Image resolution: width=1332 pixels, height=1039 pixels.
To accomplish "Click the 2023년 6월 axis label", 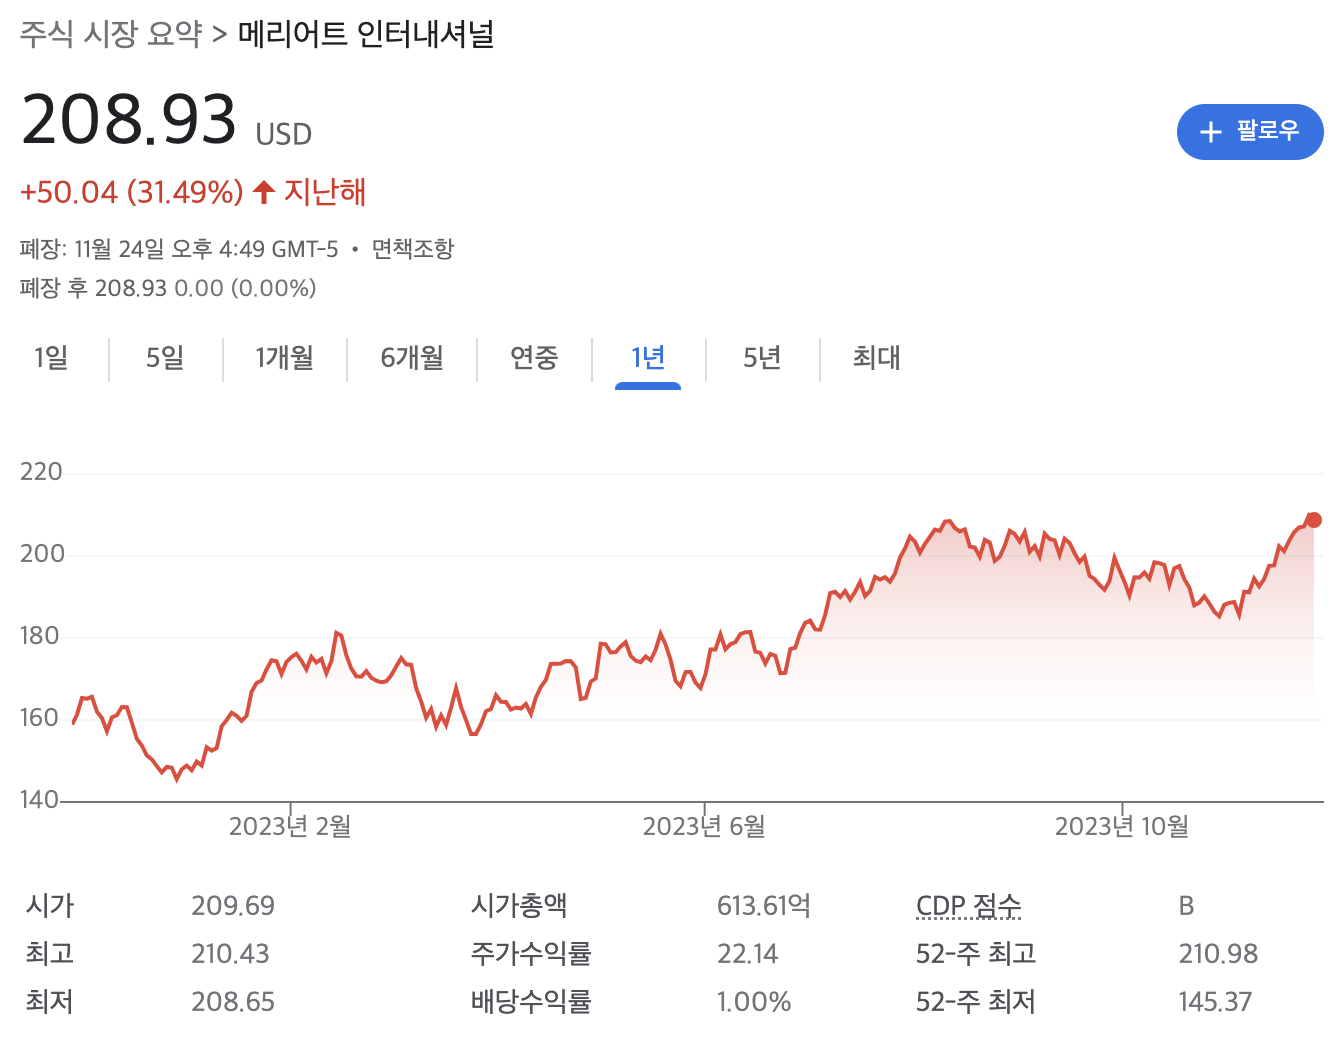I will click(x=704, y=826).
